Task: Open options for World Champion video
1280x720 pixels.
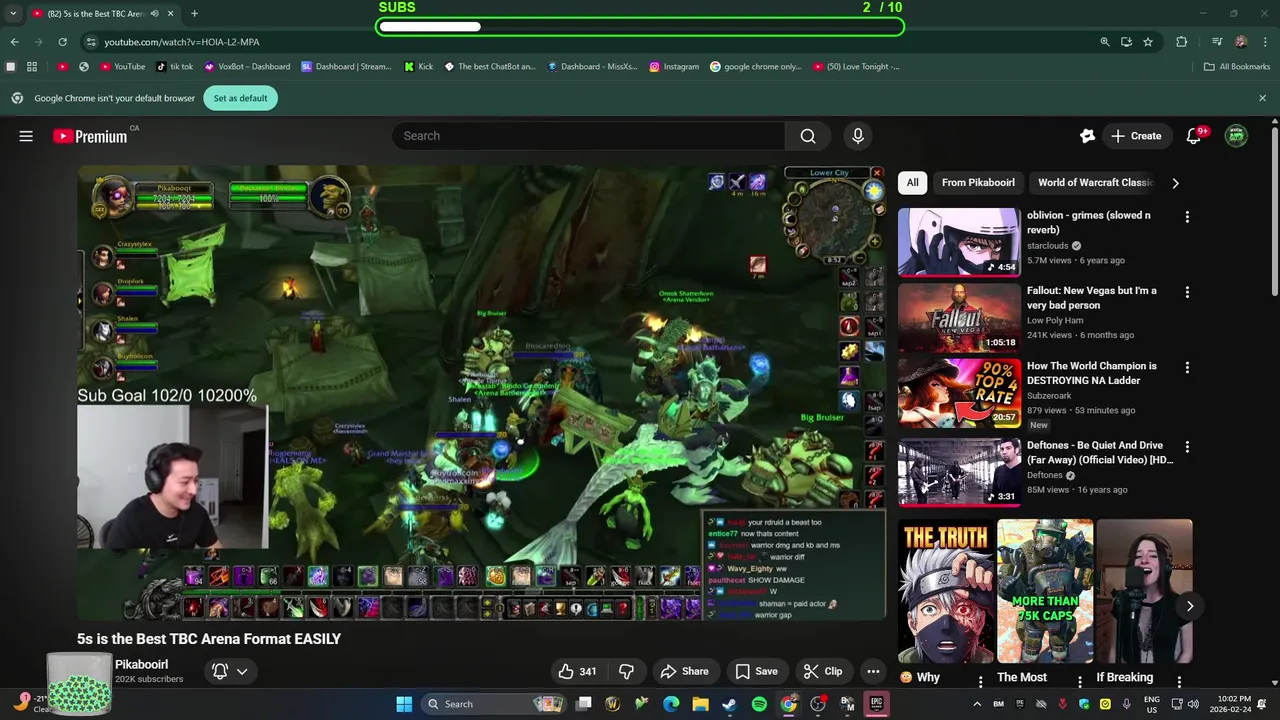Action: (x=1187, y=367)
